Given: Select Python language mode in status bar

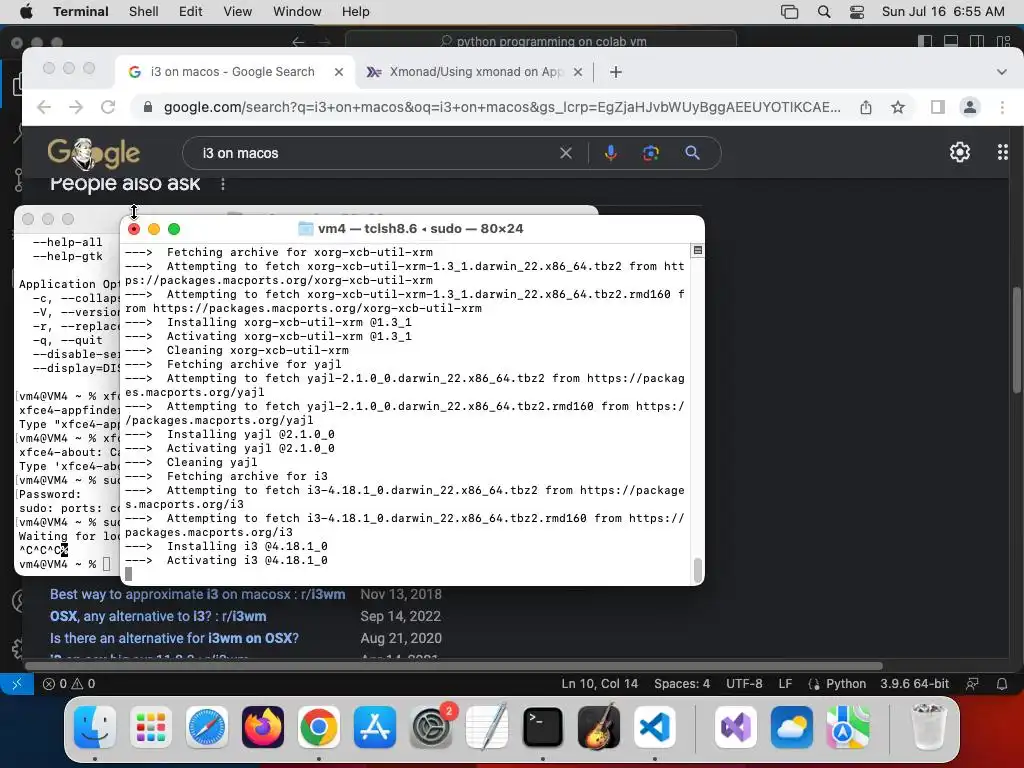Looking at the screenshot, I should 846,684.
